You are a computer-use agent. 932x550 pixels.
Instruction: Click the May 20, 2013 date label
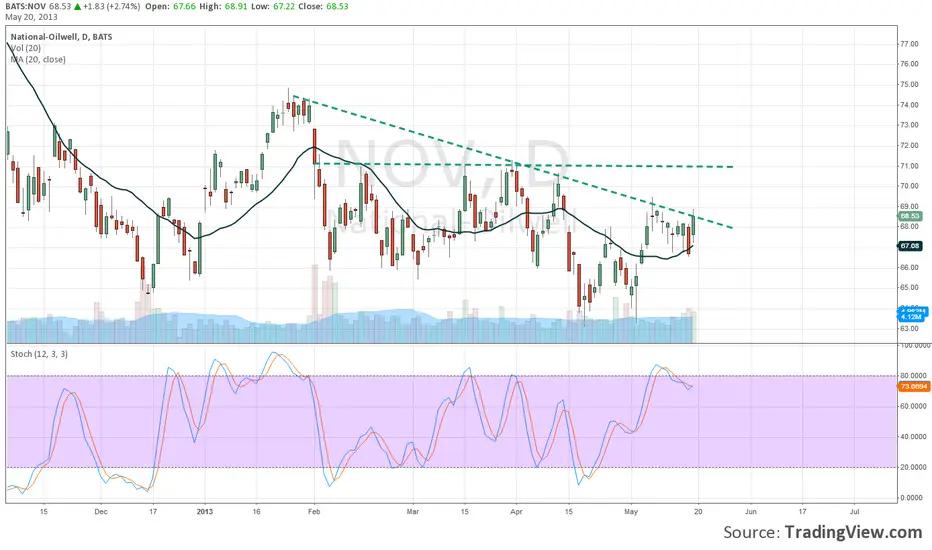pyautogui.click(x=32, y=17)
